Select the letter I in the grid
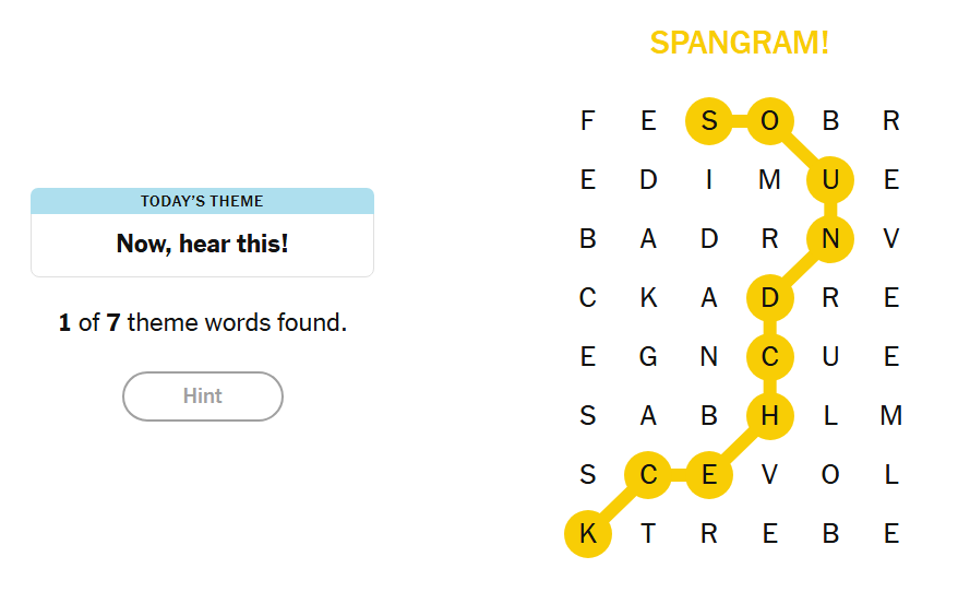958x604 pixels. (709, 181)
